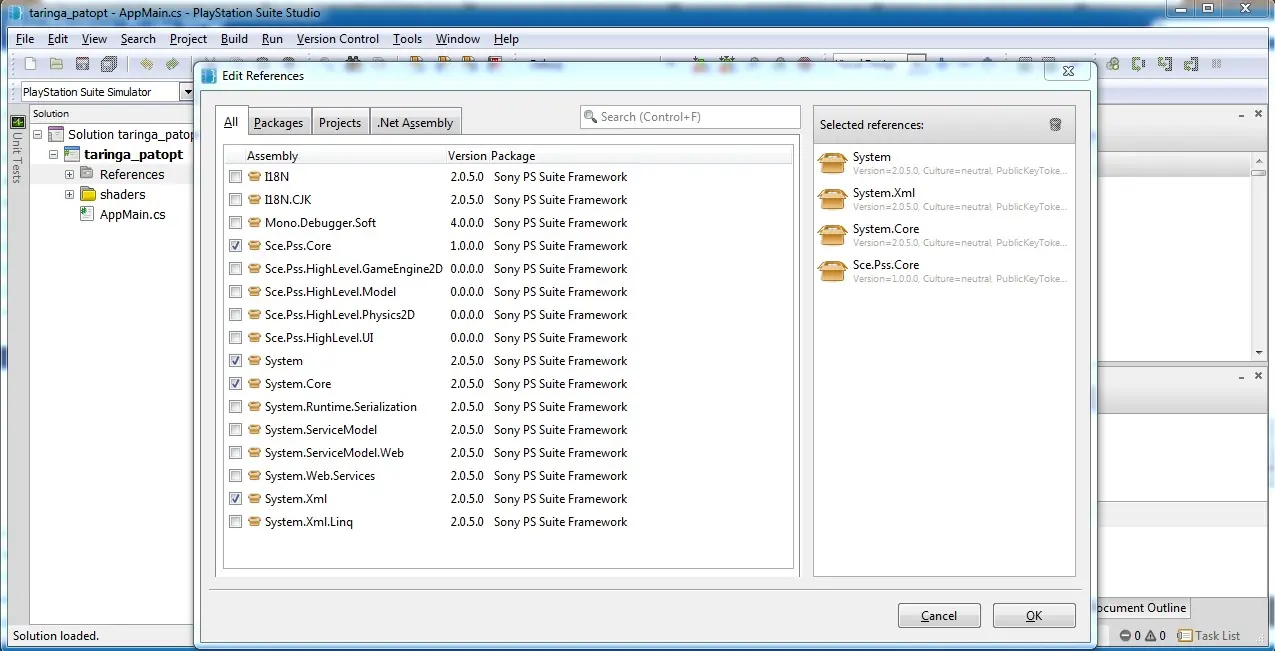
Task: Click the New File toolbar icon
Action: [30, 64]
